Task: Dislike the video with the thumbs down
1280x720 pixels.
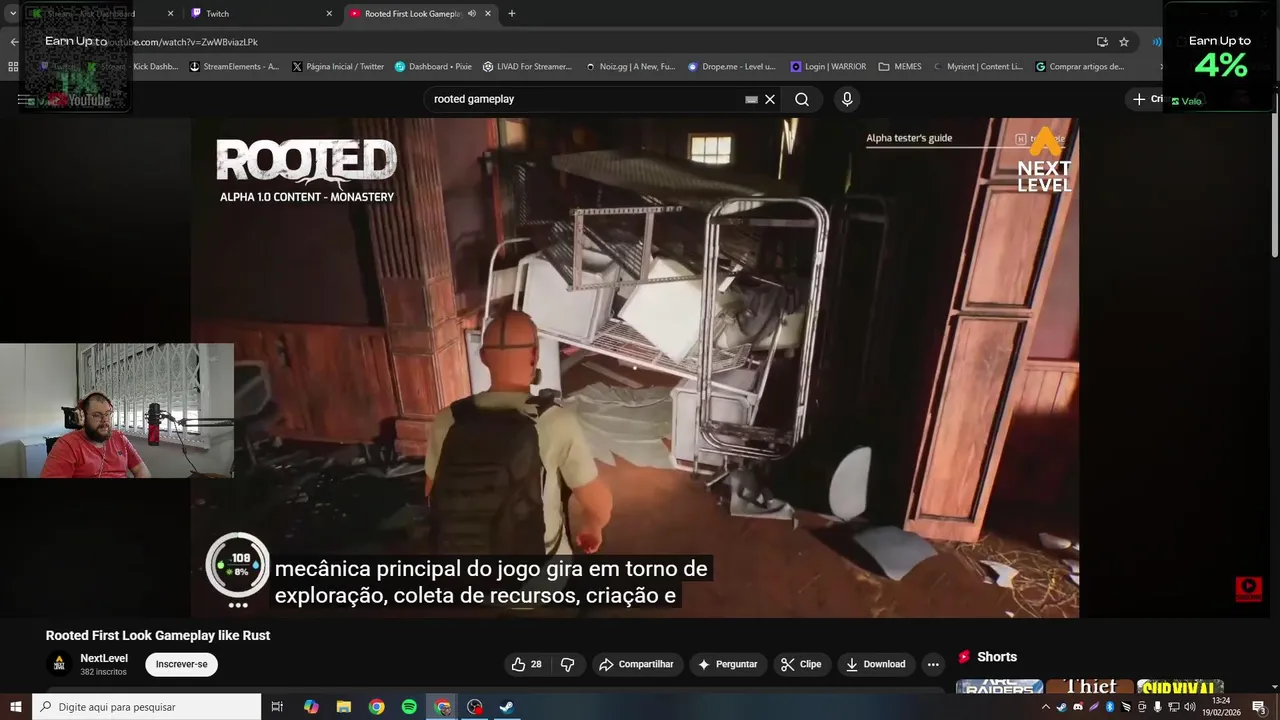Action: click(567, 664)
